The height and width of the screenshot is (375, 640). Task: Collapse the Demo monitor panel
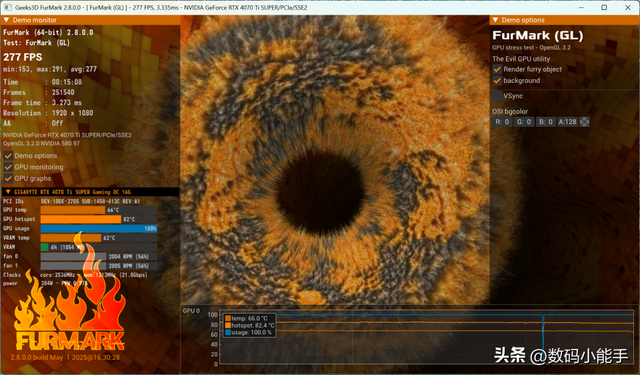click(x=7, y=20)
